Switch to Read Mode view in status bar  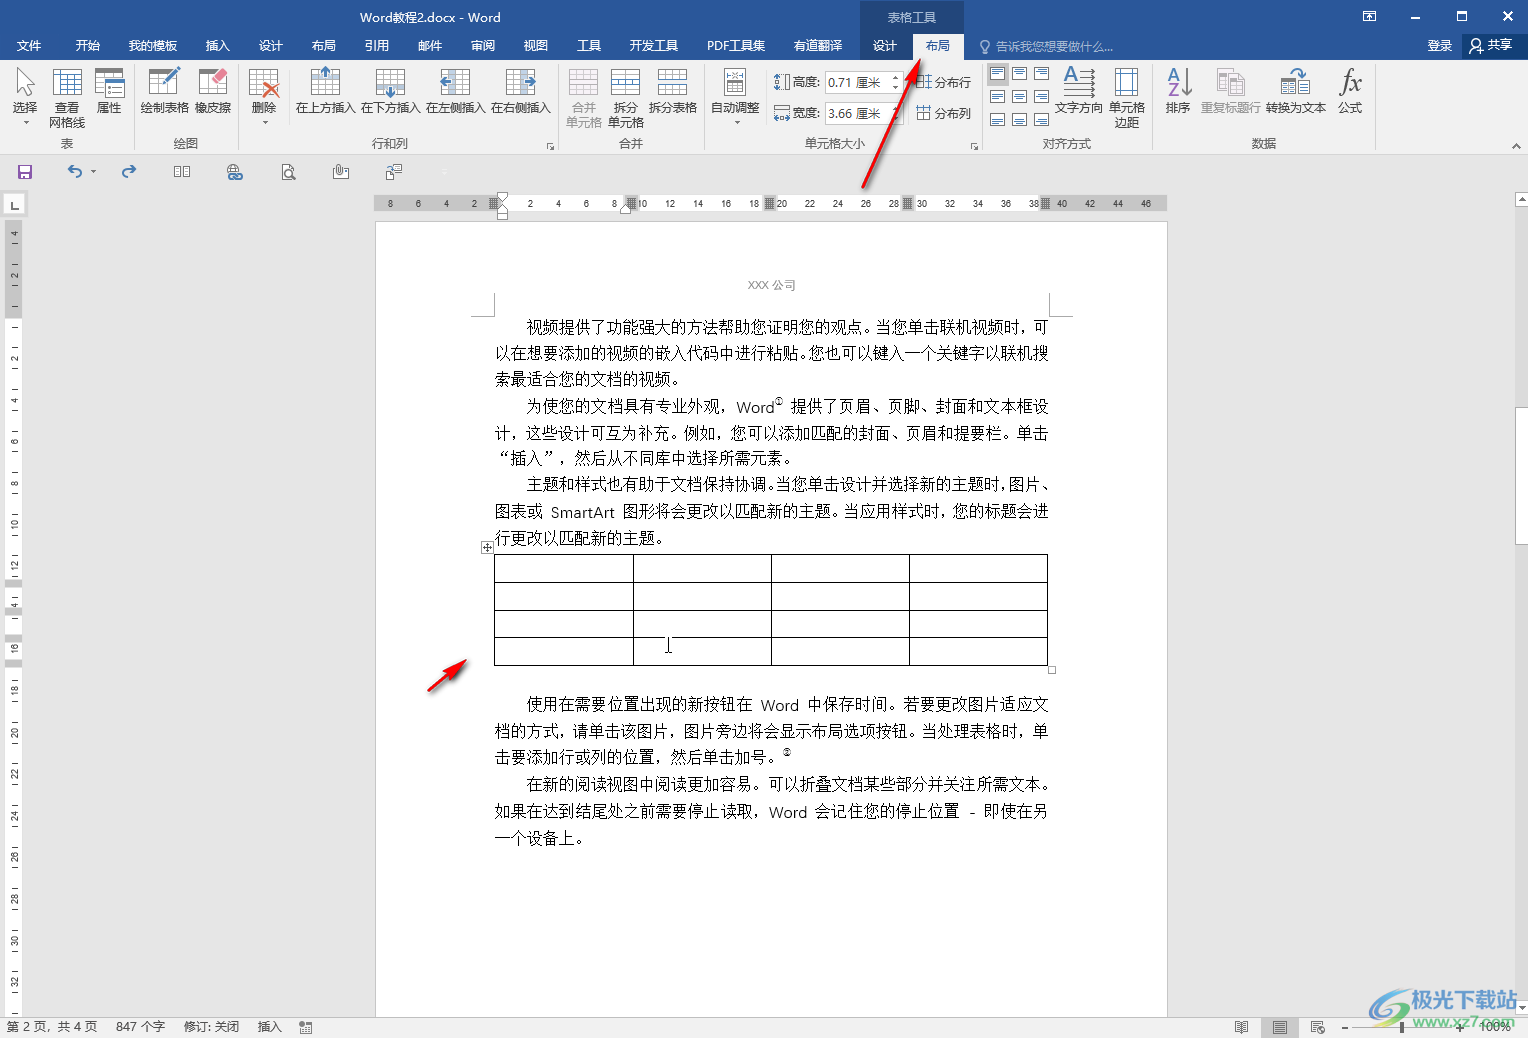(1241, 1027)
